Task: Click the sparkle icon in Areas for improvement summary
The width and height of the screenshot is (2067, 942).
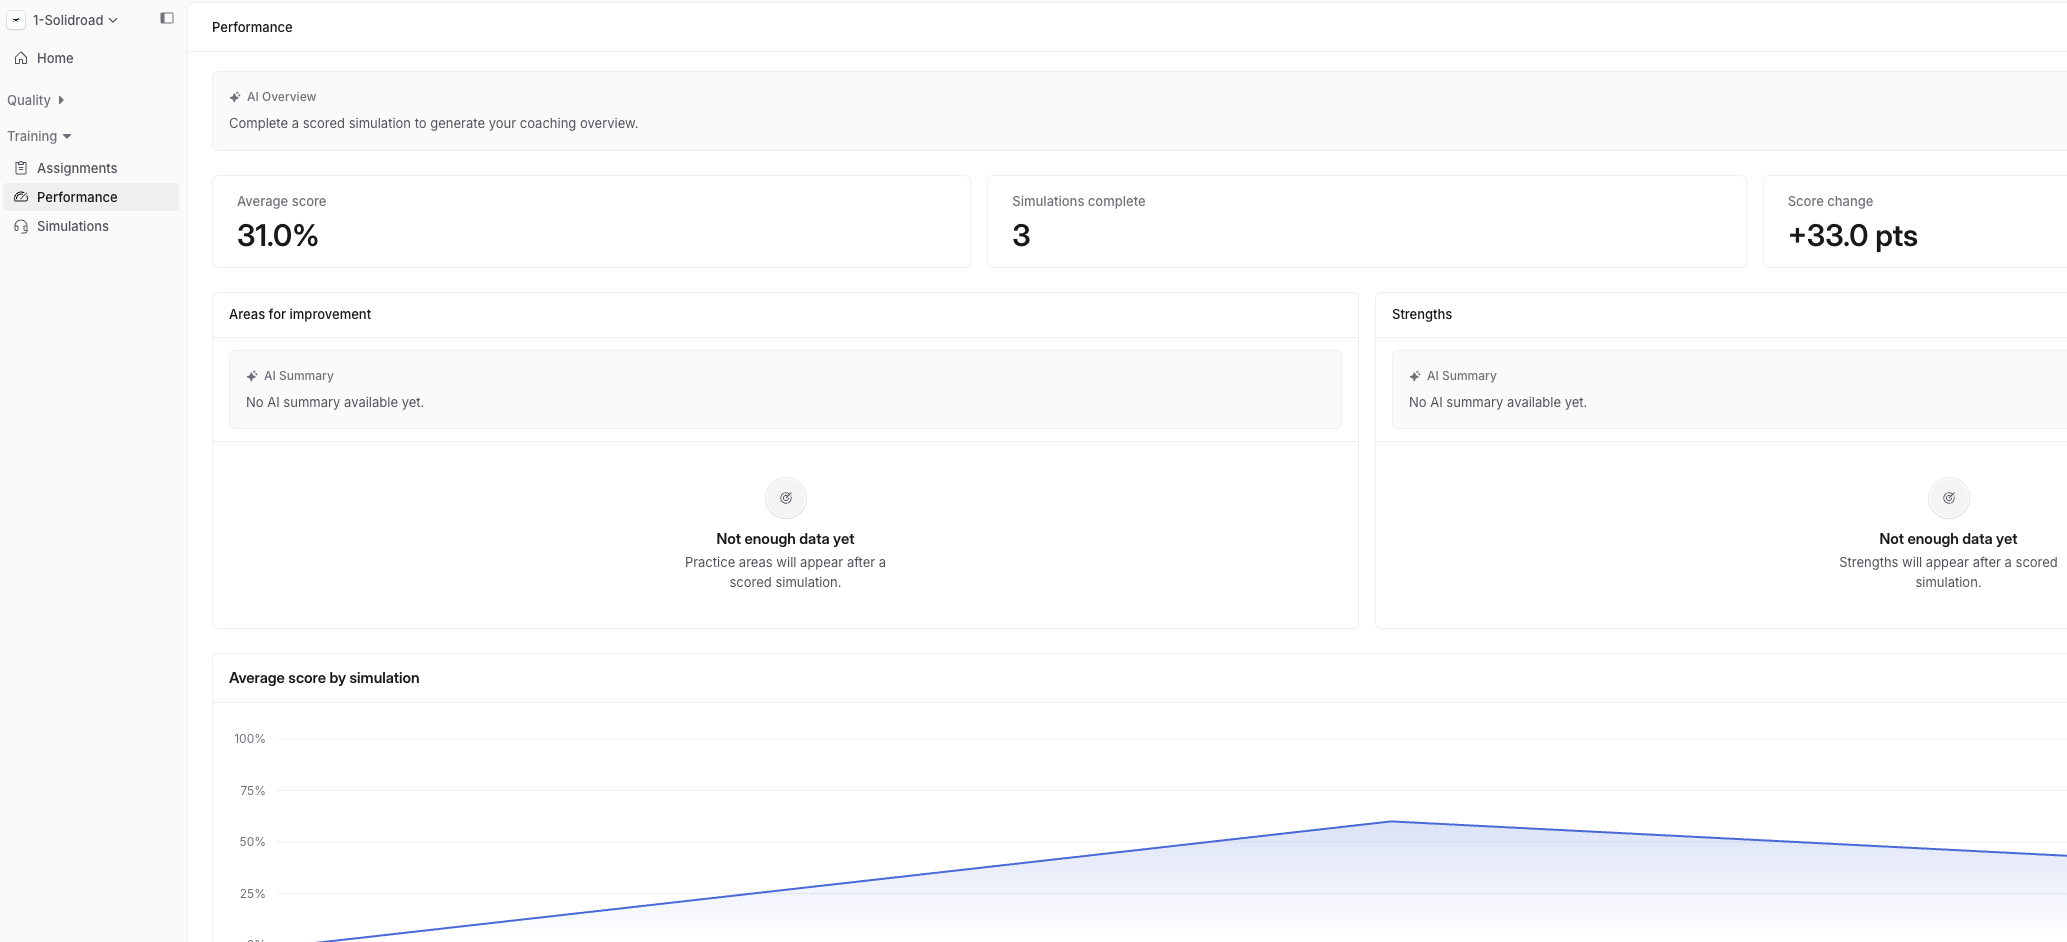Action: (252, 376)
